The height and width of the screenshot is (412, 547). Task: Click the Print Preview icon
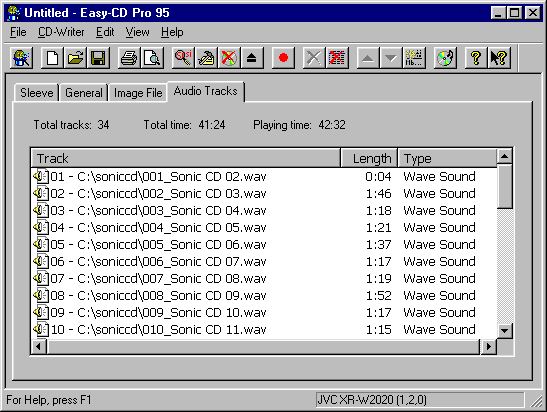(152, 58)
